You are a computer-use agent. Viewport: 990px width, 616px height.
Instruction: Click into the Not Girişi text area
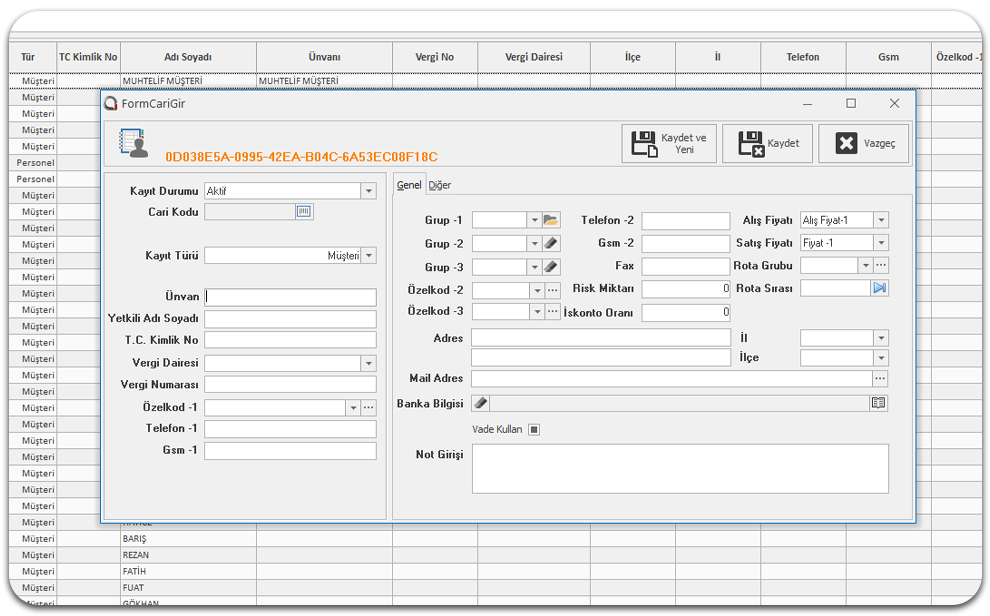pyautogui.click(x=680, y=469)
